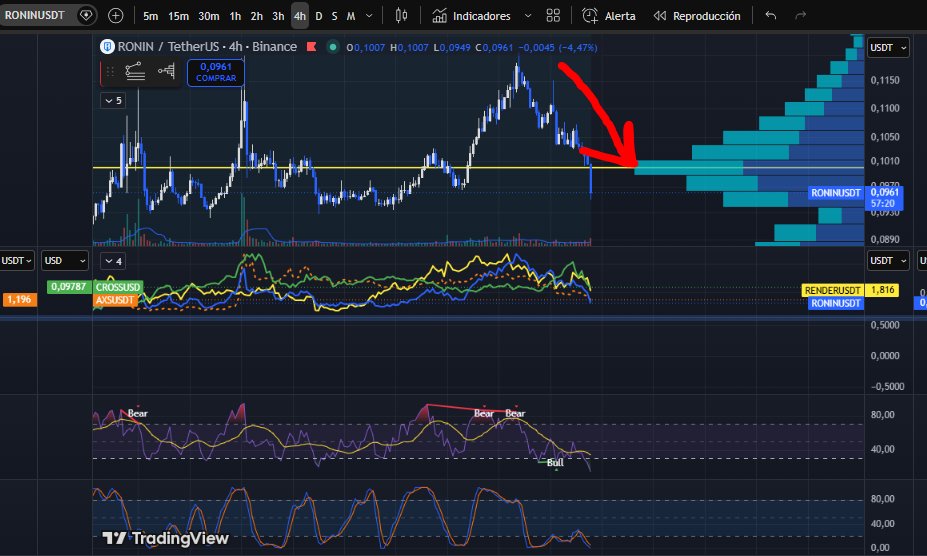Create an alert with Alerta
Screen dimensions: 927x556
pyautogui.click(x=609, y=16)
